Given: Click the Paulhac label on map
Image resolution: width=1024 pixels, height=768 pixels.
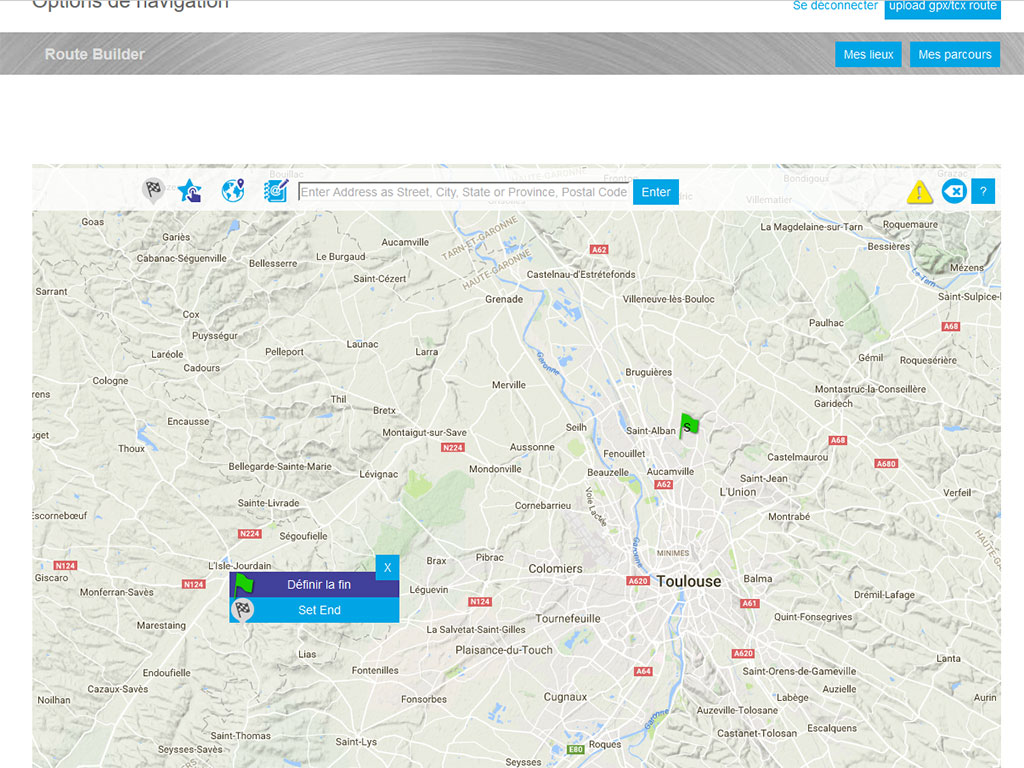Looking at the screenshot, I should click(826, 323).
